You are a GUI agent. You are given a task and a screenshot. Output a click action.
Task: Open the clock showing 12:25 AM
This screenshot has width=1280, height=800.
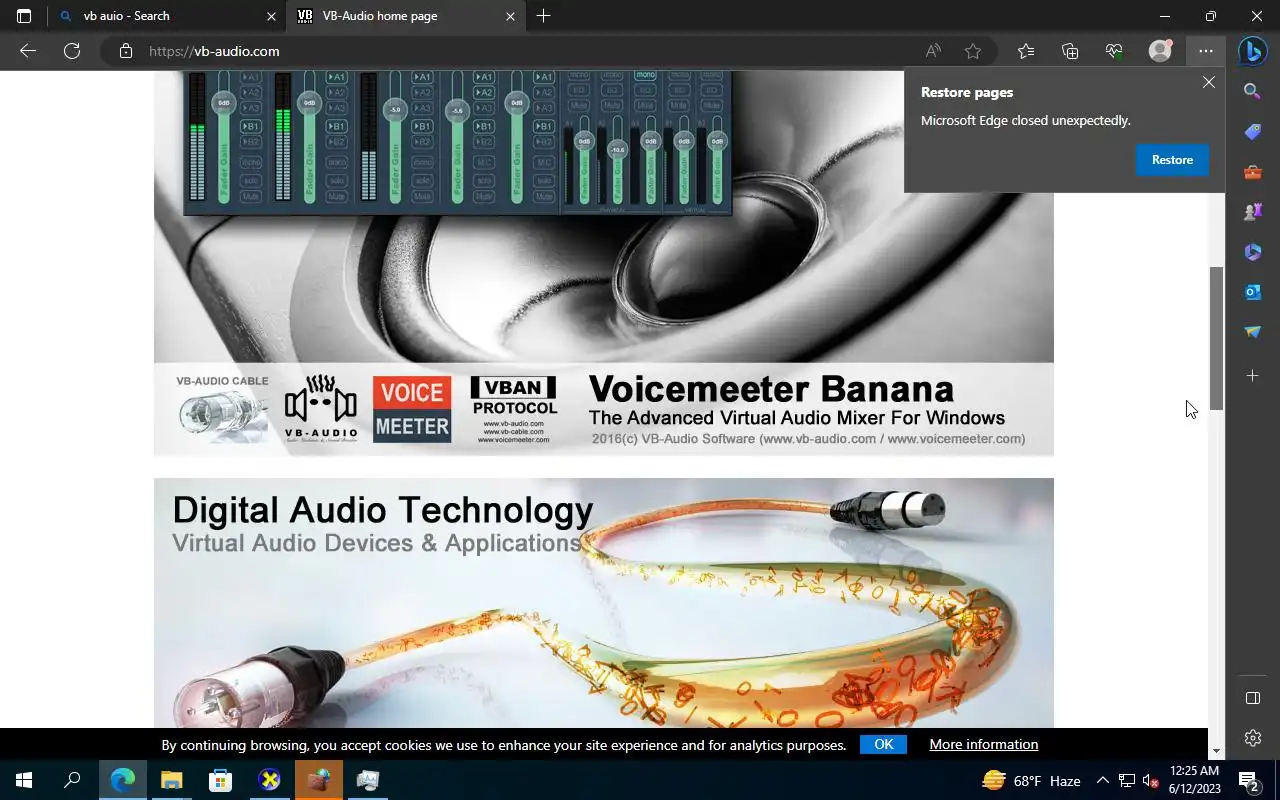pos(1194,780)
